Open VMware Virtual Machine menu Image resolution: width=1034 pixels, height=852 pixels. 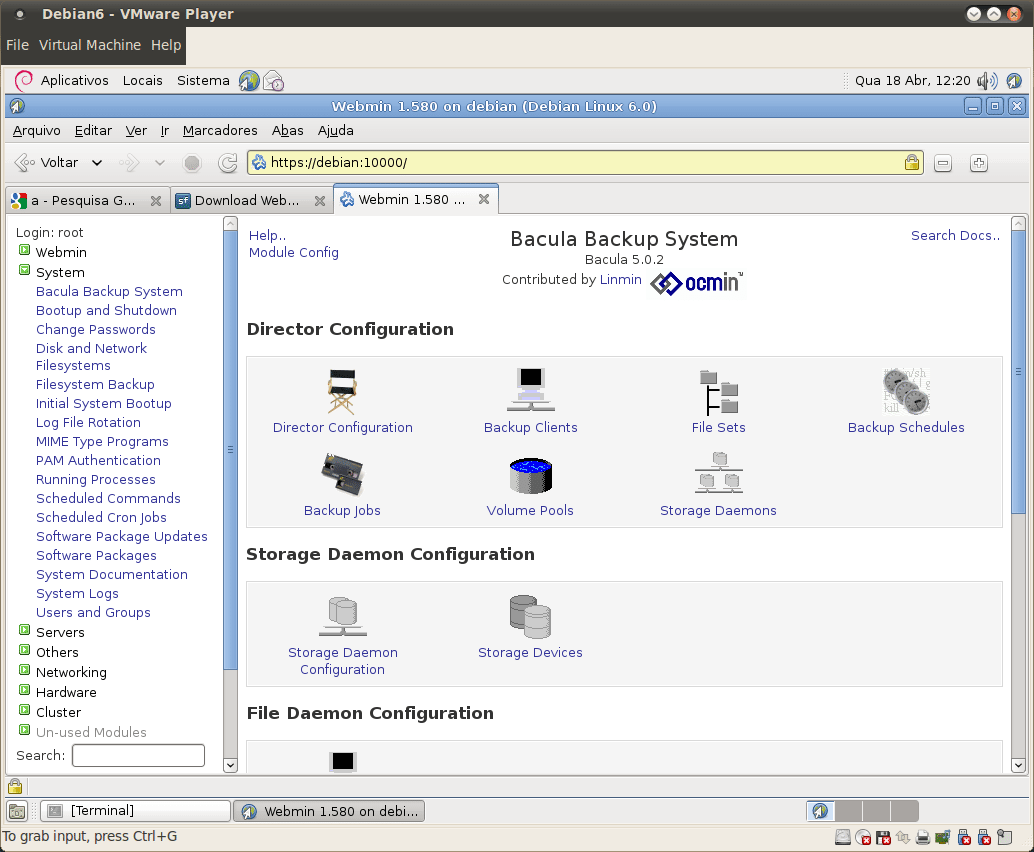(x=90, y=45)
